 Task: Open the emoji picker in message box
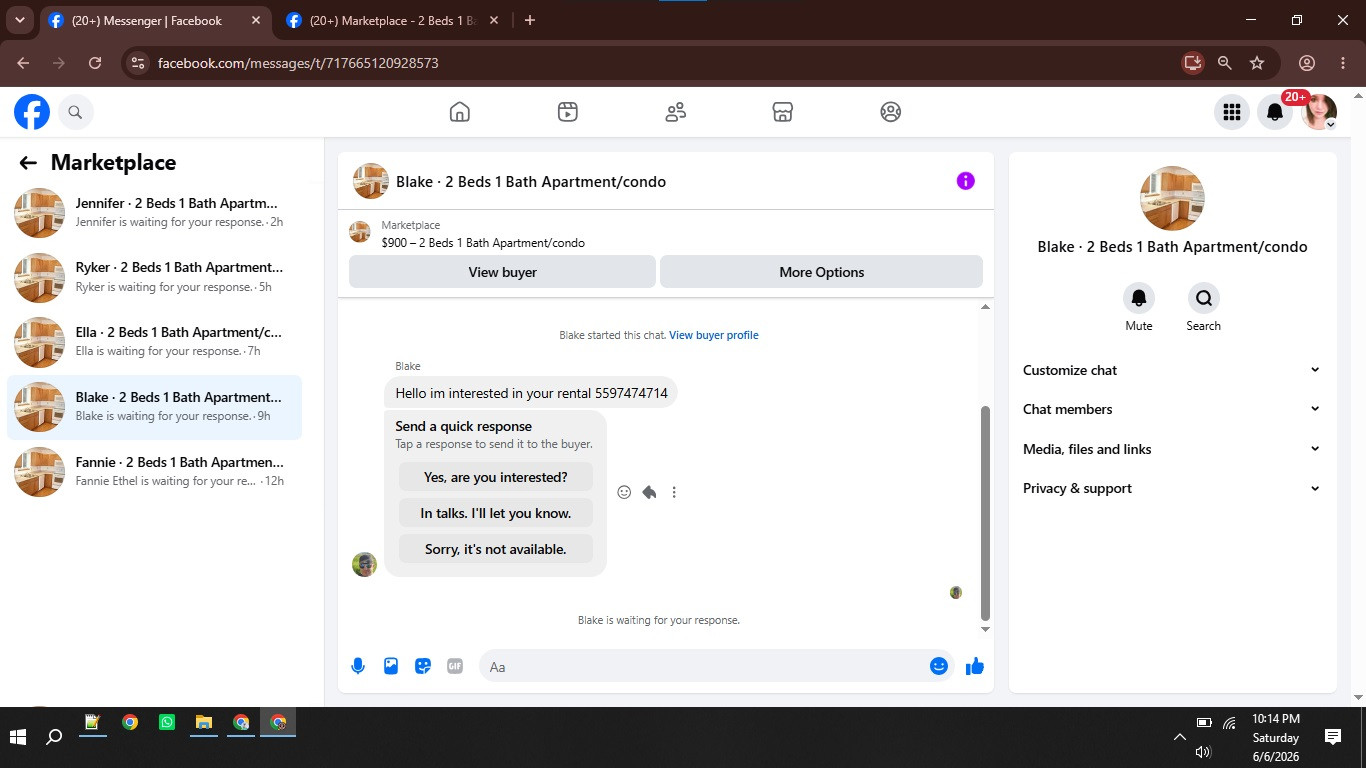click(x=938, y=666)
